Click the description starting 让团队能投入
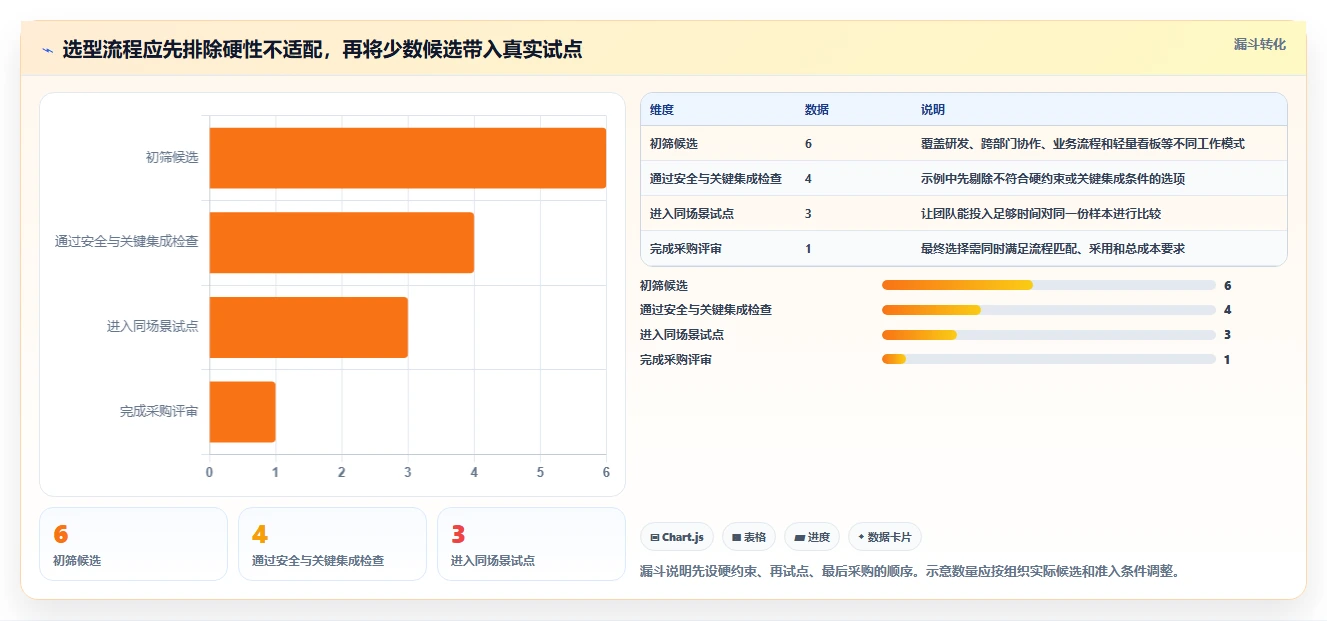The image size is (1327, 621). coord(1041,214)
